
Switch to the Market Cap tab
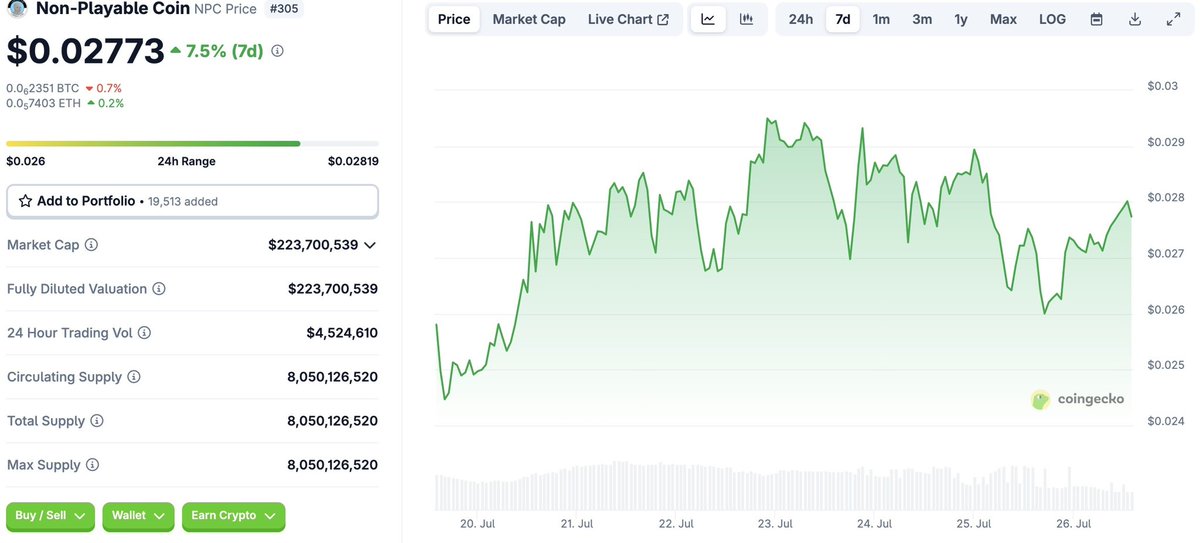pyautogui.click(x=529, y=19)
